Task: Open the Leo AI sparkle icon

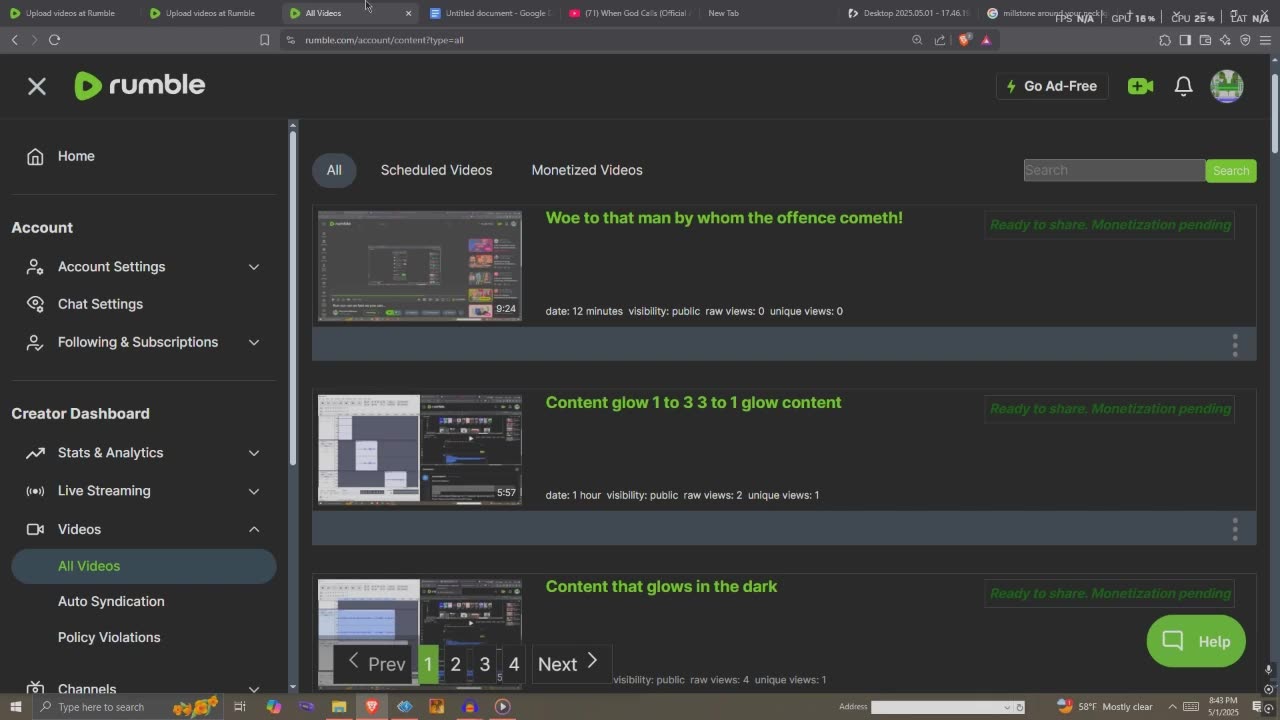Action: click(x=1225, y=40)
